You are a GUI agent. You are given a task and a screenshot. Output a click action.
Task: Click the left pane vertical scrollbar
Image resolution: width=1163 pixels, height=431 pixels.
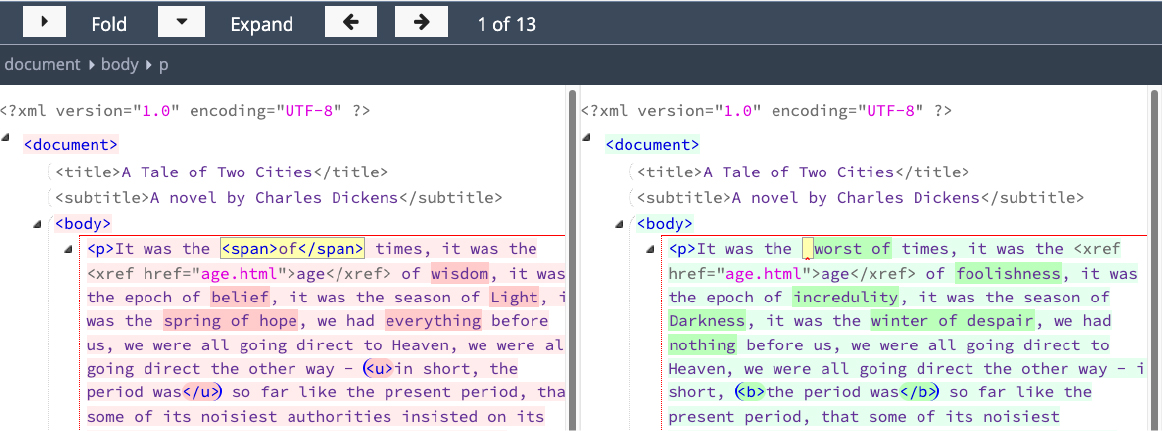pos(573,250)
